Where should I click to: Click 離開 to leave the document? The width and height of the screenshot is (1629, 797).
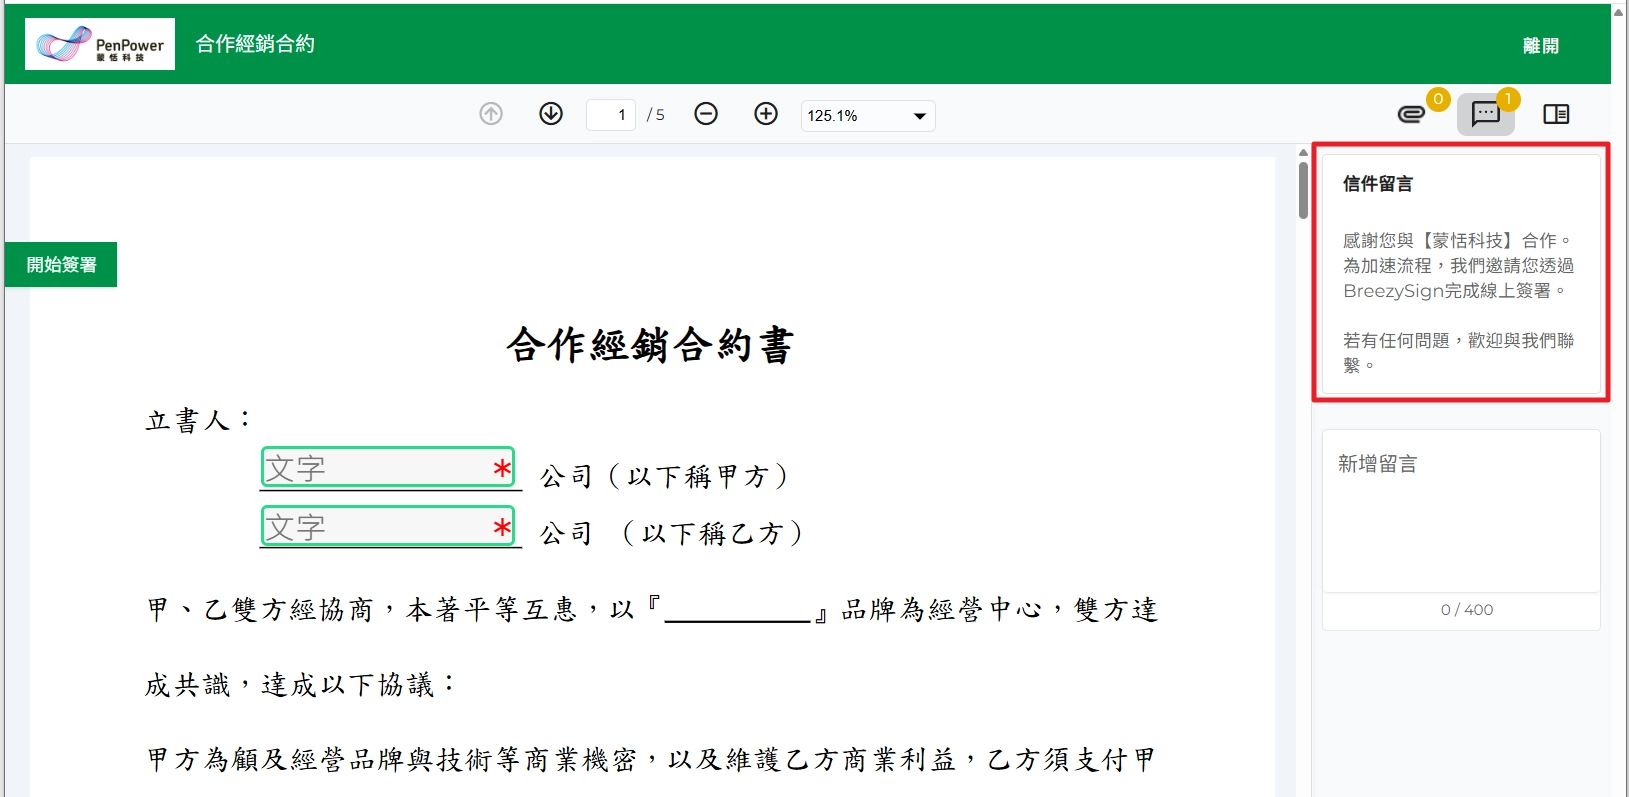(x=1541, y=46)
